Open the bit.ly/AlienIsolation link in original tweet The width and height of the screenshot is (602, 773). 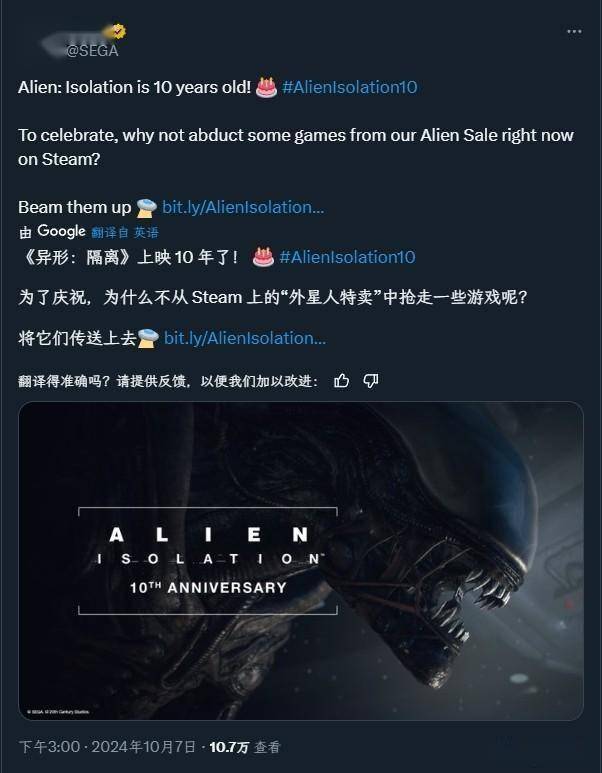pos(243,208)
